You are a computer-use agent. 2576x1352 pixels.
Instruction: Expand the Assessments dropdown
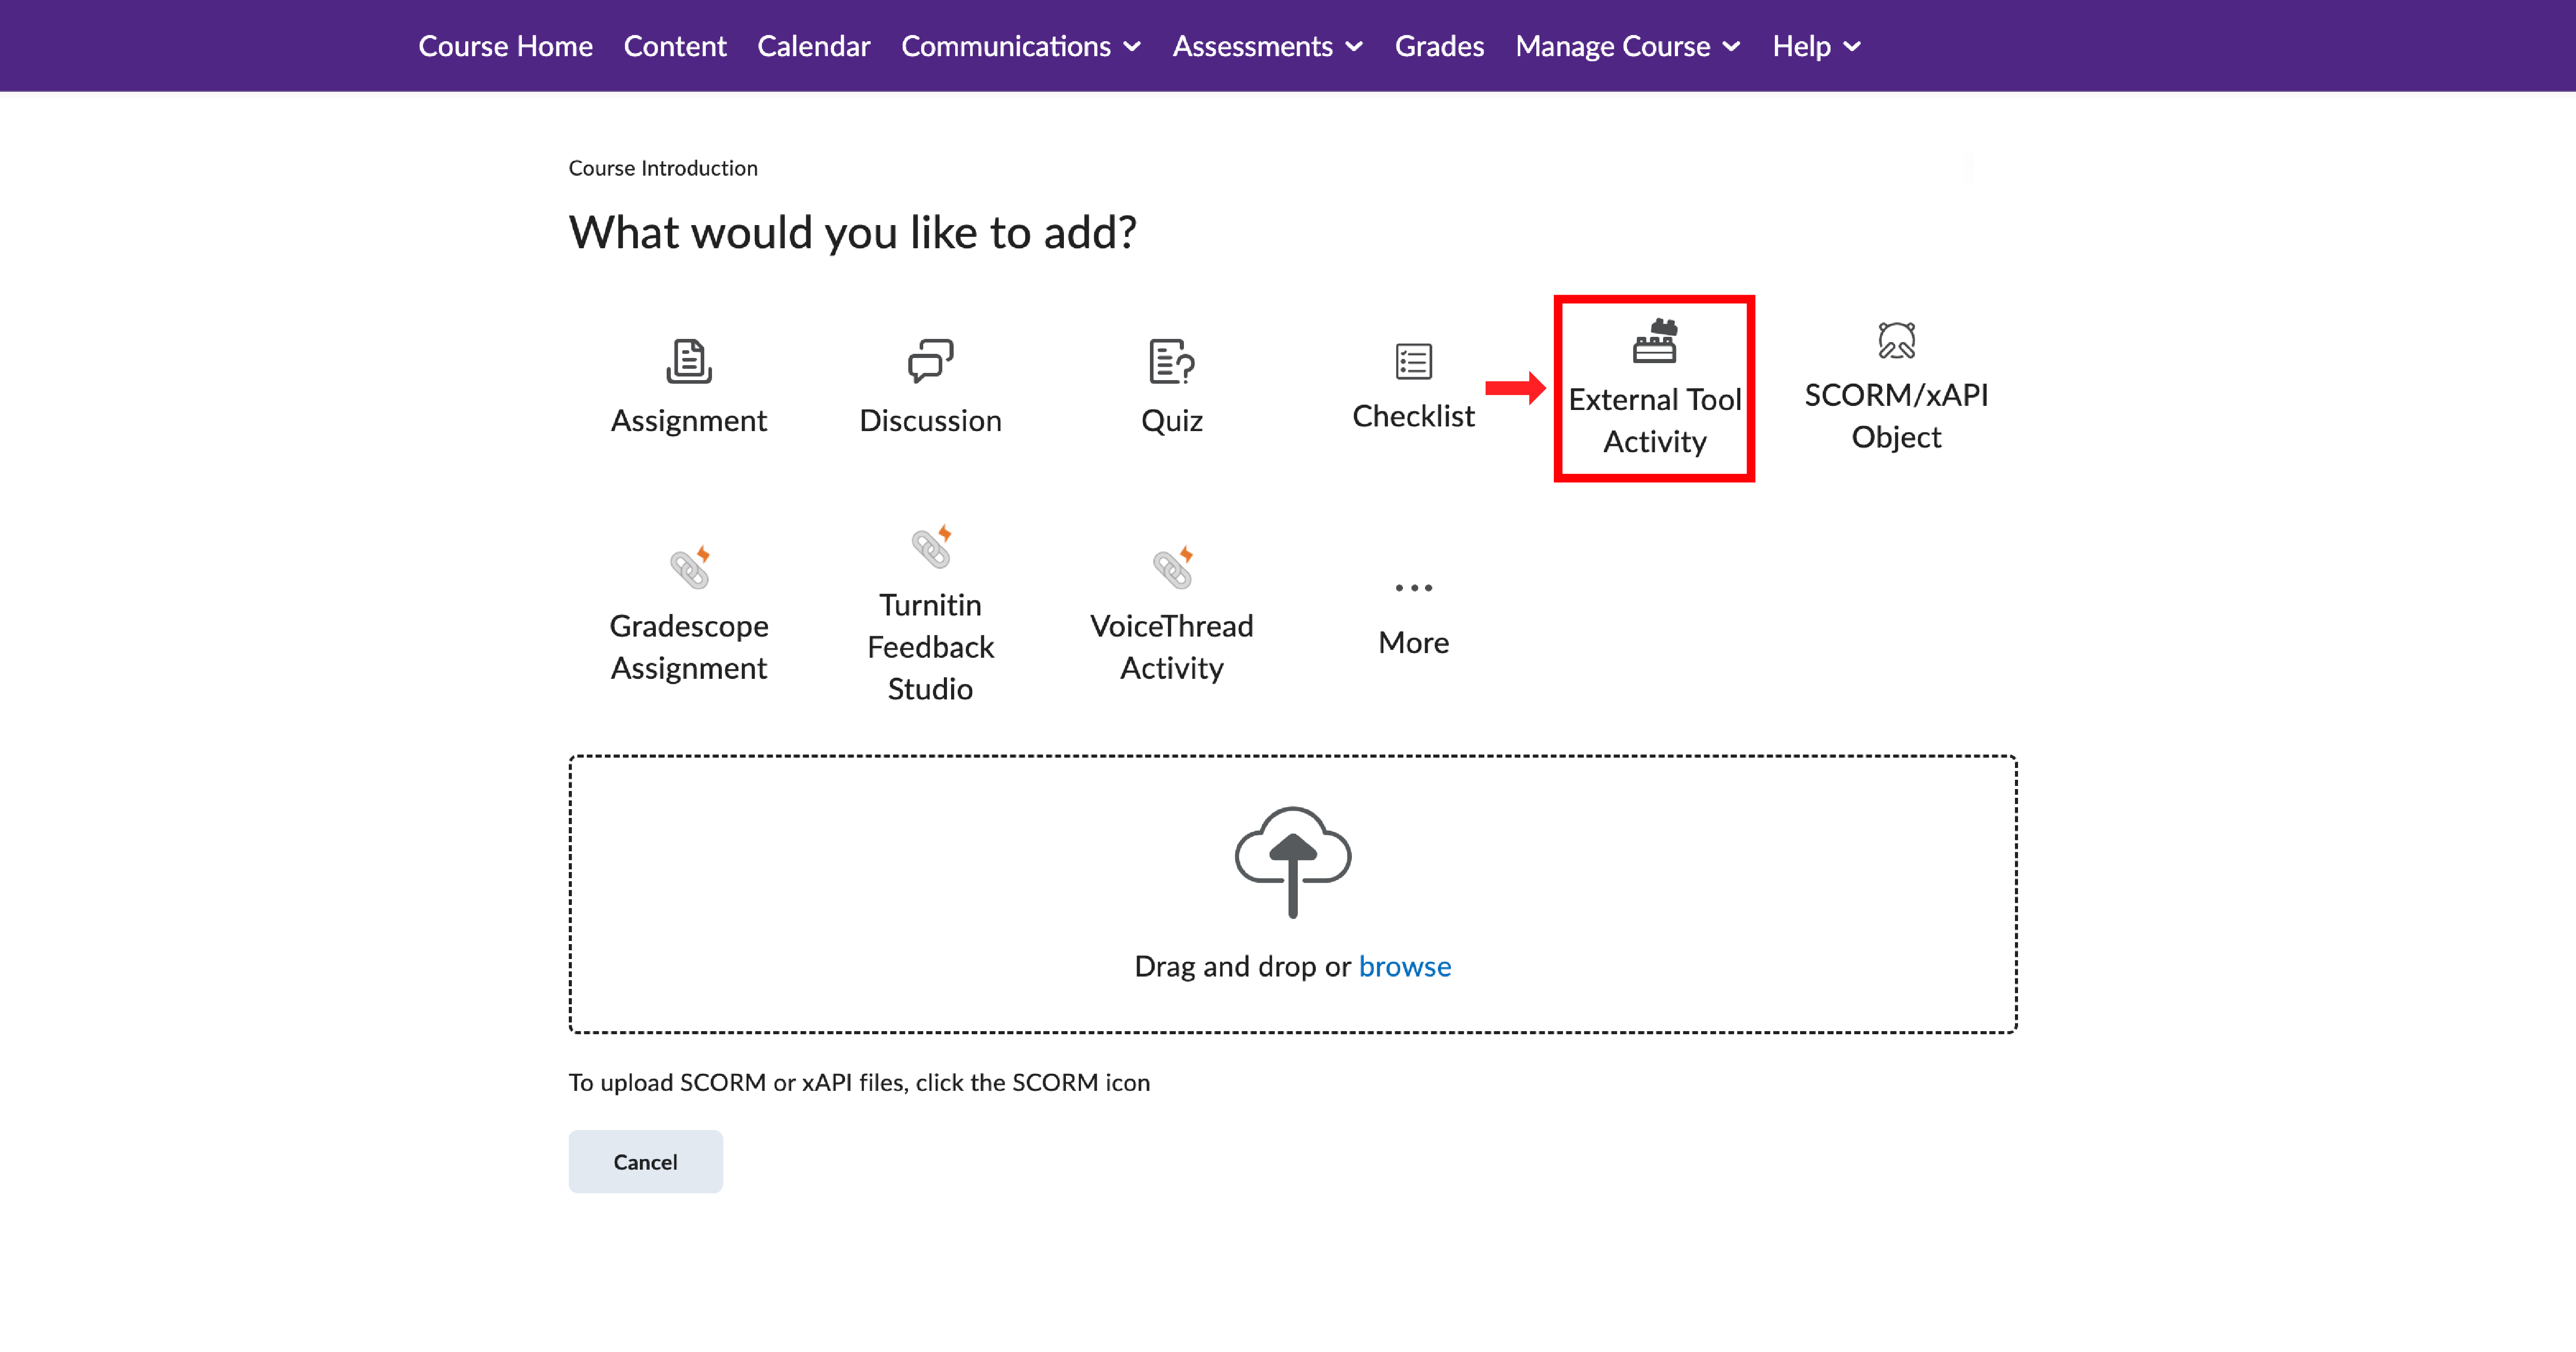point(1266,45)
